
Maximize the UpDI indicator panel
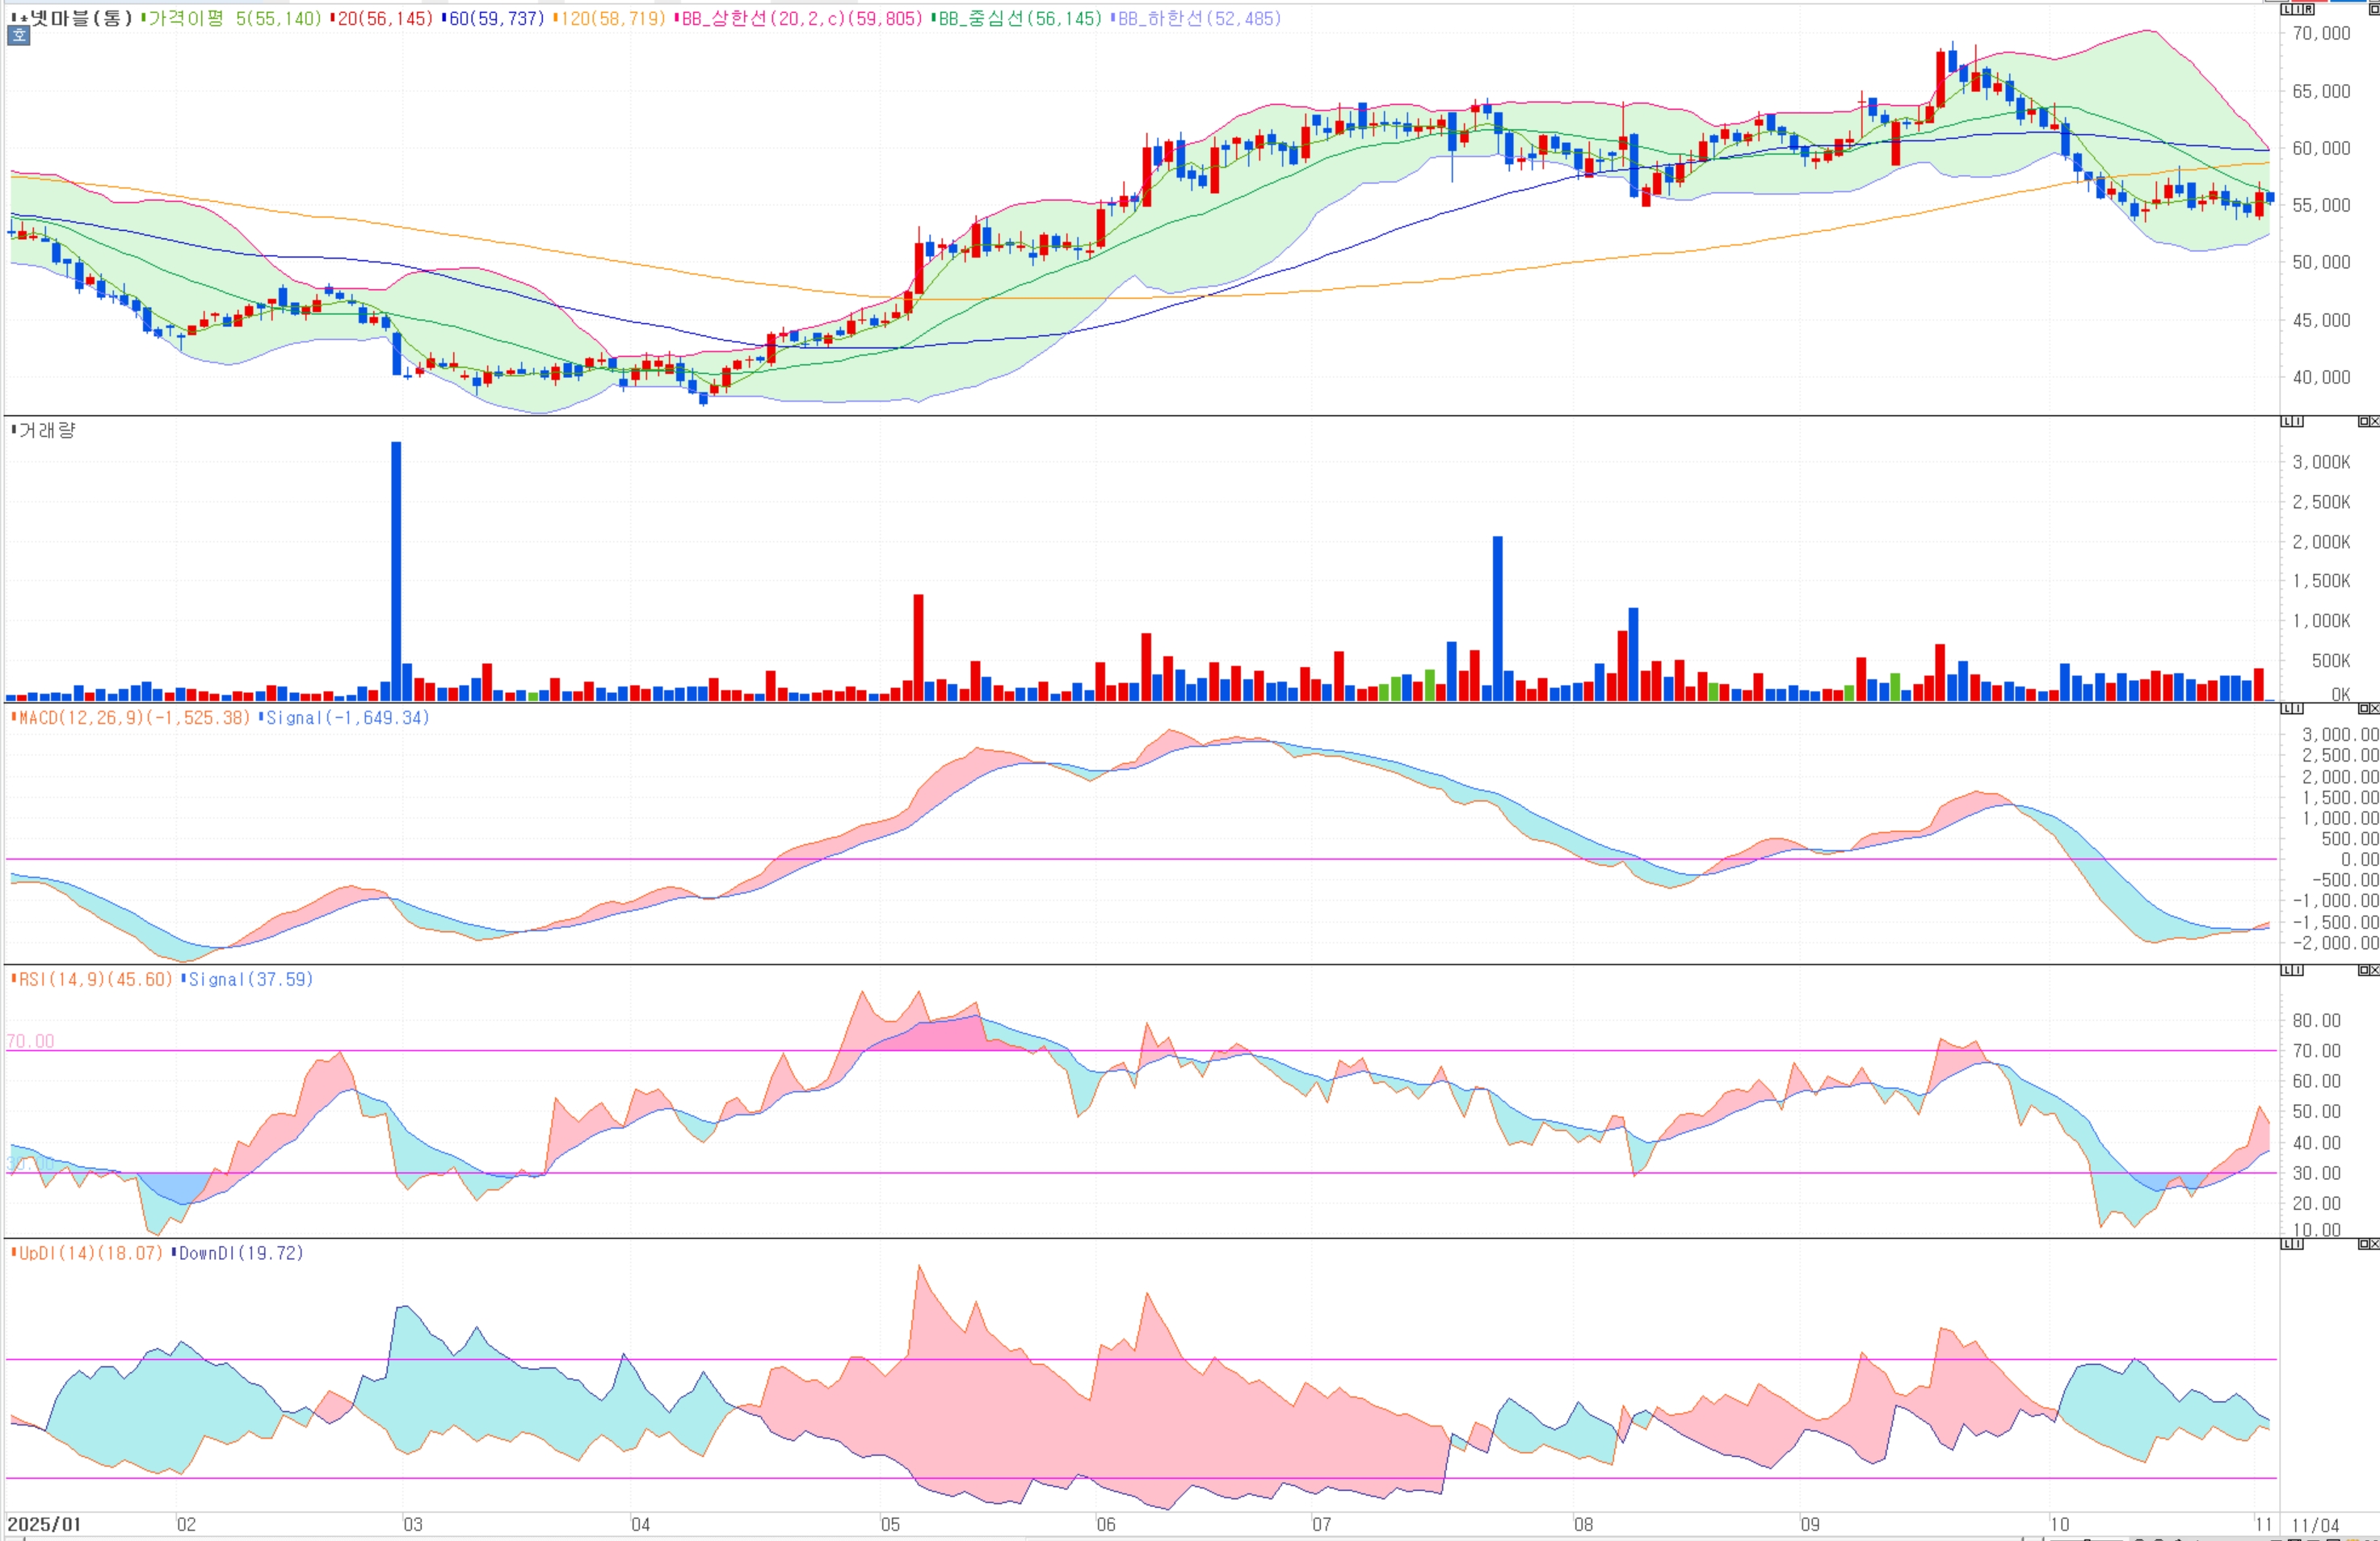(x=2364, y=1244)
